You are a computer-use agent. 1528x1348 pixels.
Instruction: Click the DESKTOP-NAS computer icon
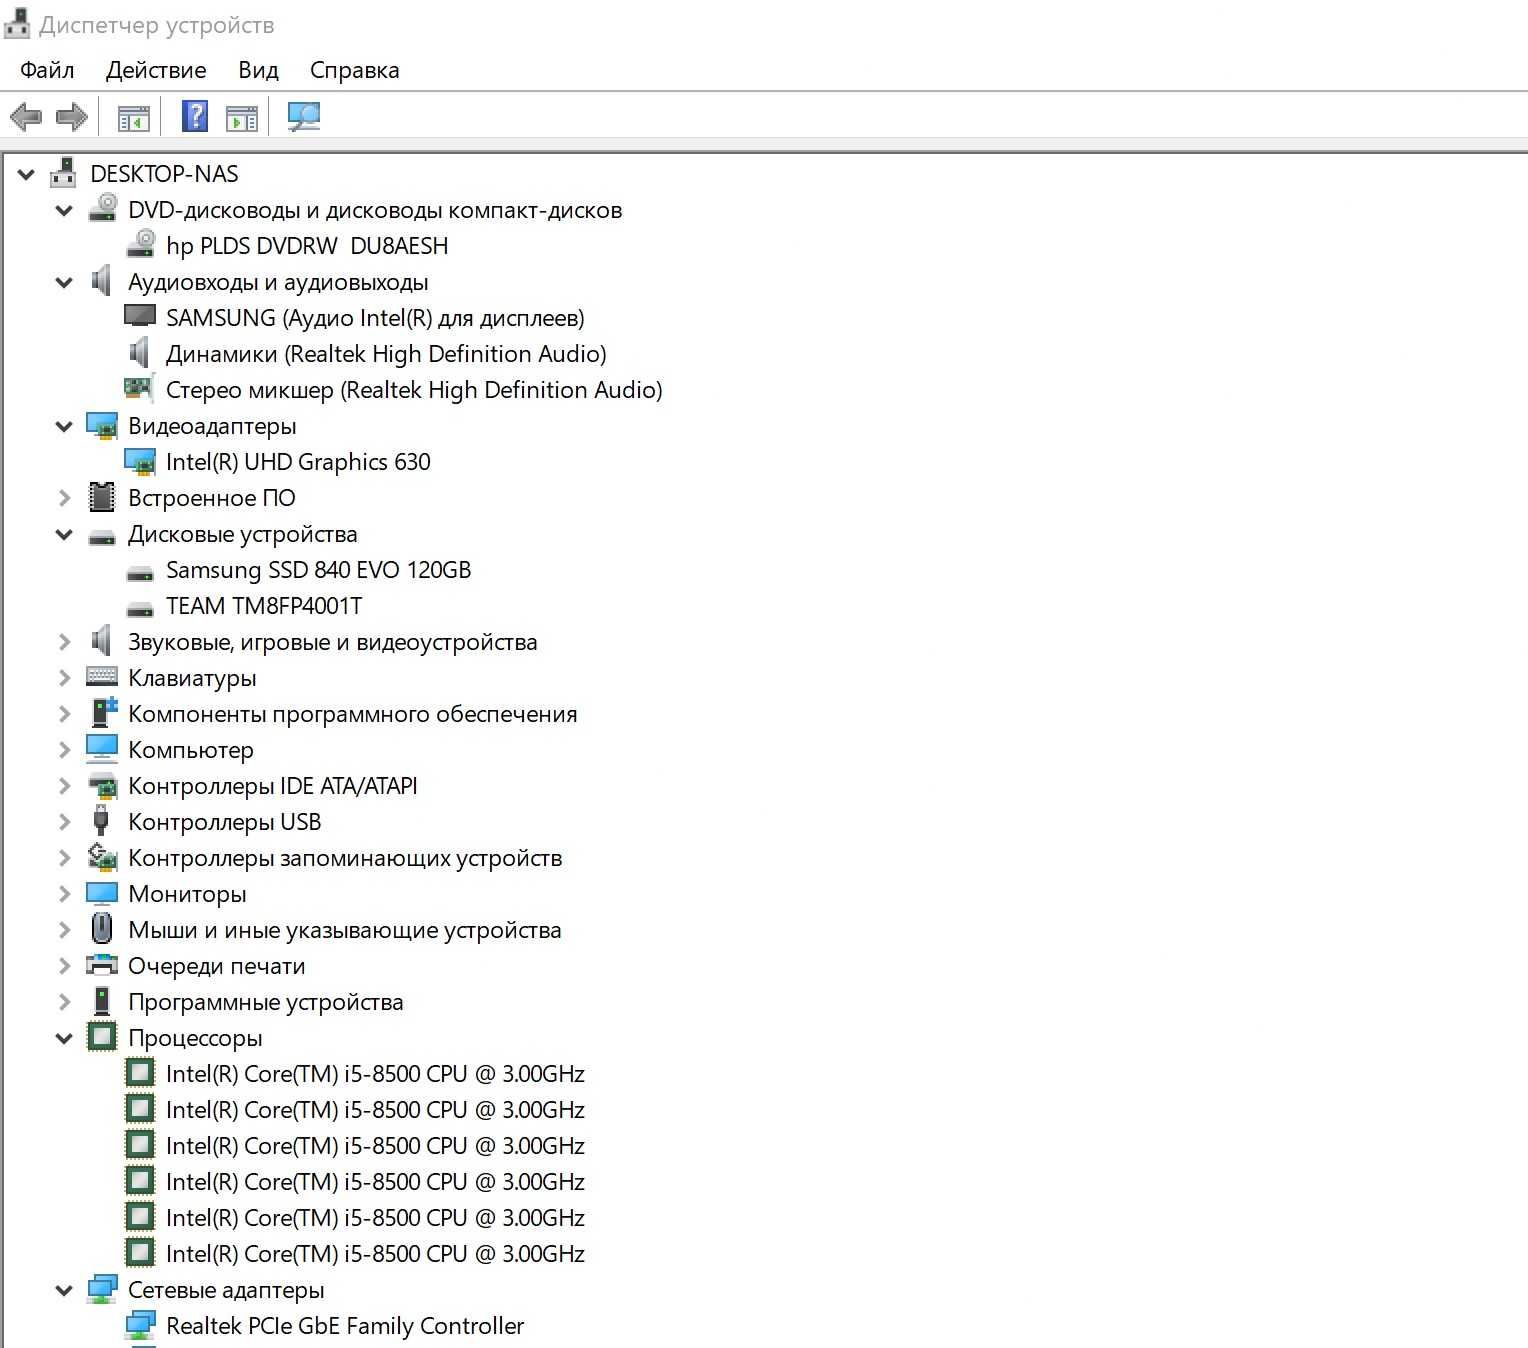(x=63, y=173)
